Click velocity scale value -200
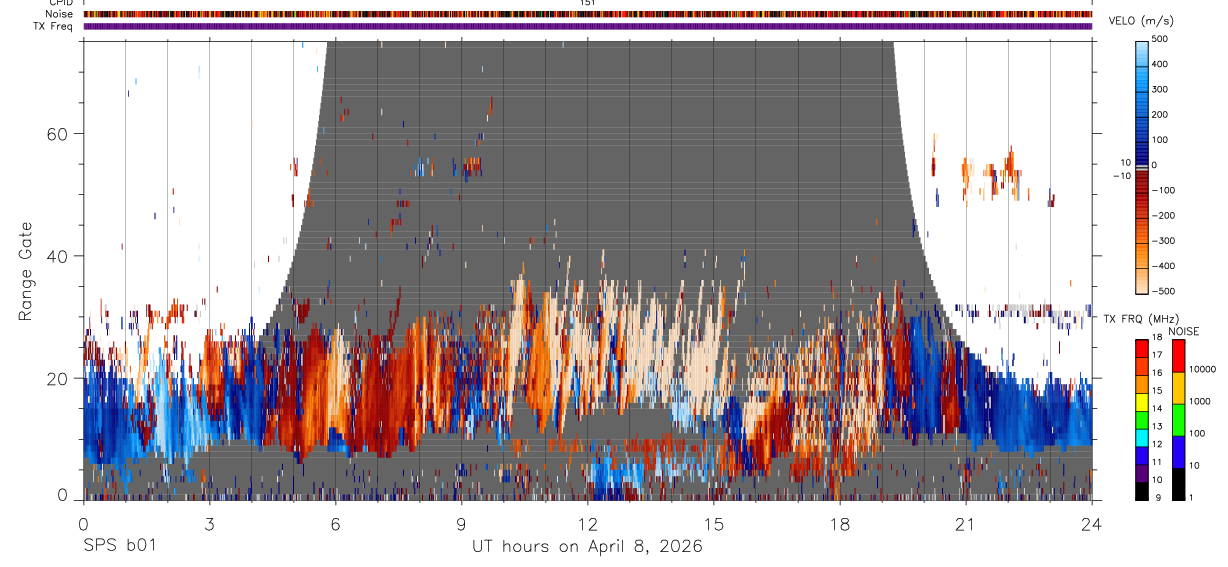1228x567 pixels. [1163, 215]
